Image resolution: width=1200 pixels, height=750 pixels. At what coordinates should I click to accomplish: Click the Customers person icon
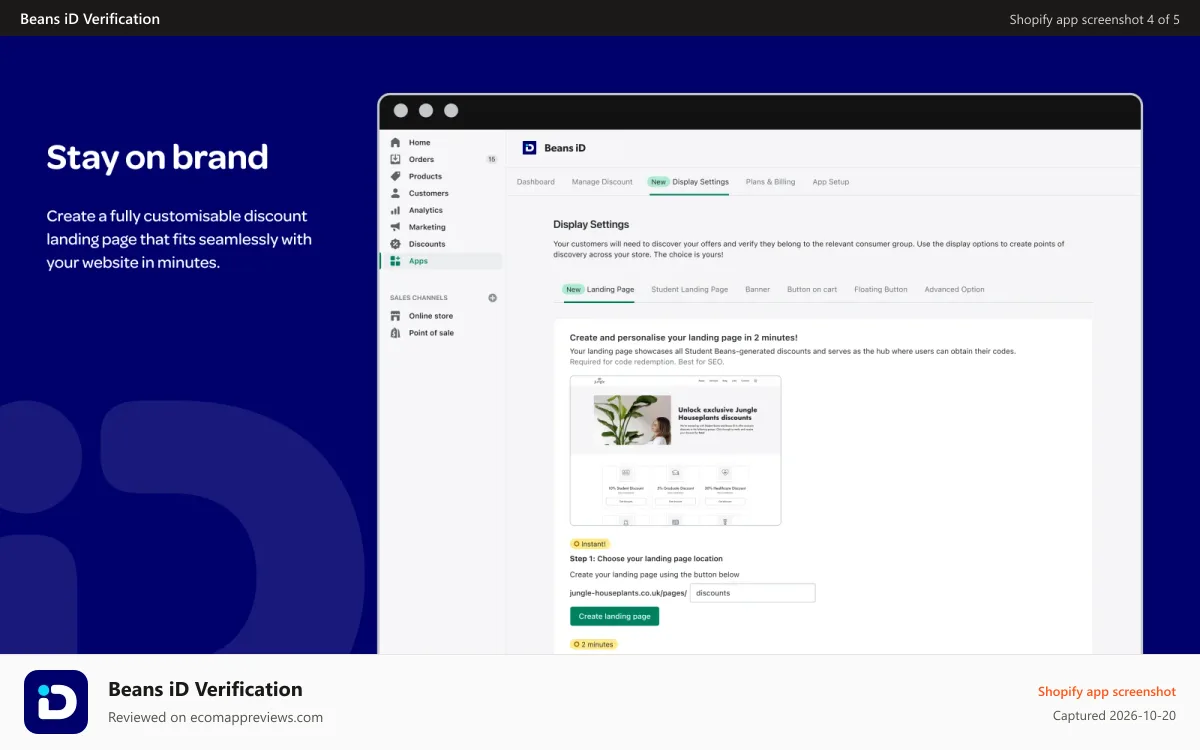coord(395,193)
